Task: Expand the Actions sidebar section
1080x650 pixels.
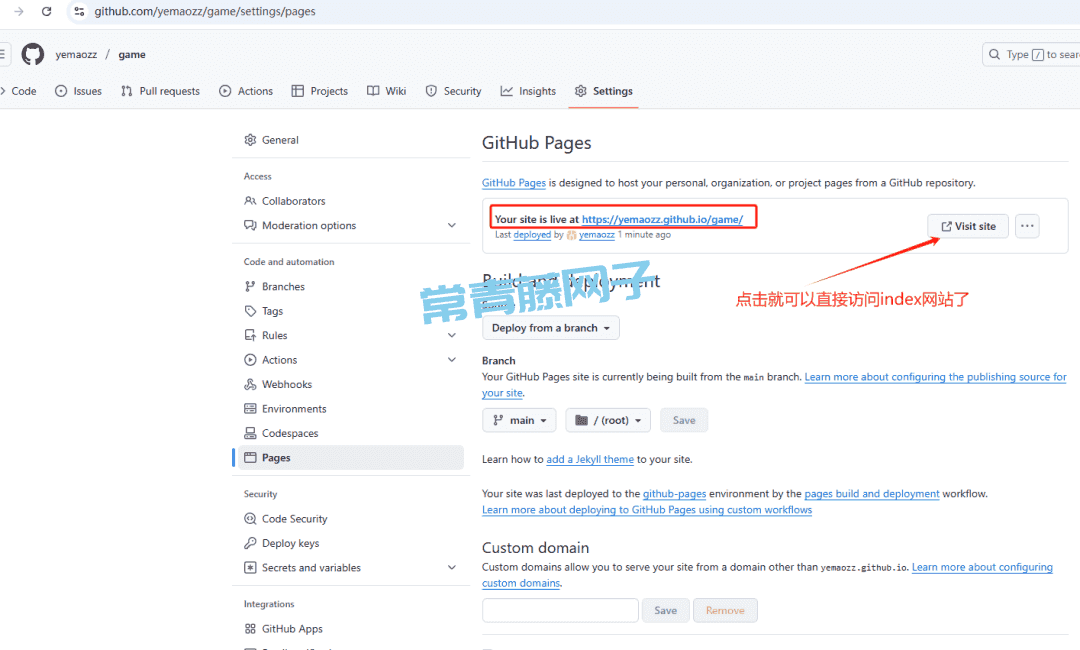Action: [452, 359]
